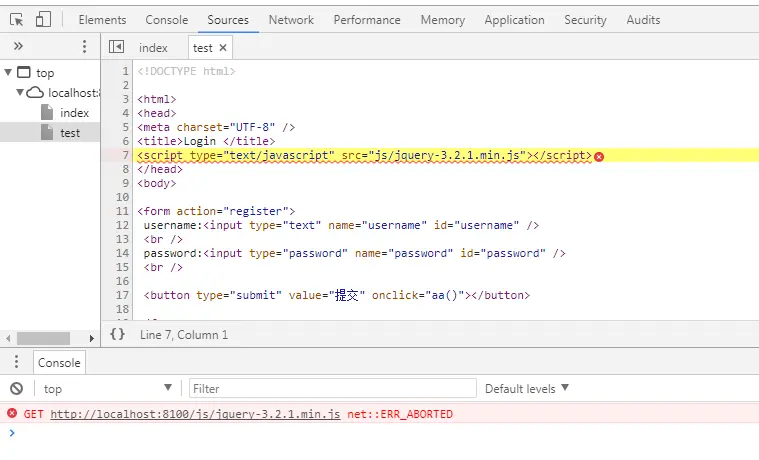The image size is (759, 460).
Task: Click the highlighted script tag line
Action: pos(364,155)
